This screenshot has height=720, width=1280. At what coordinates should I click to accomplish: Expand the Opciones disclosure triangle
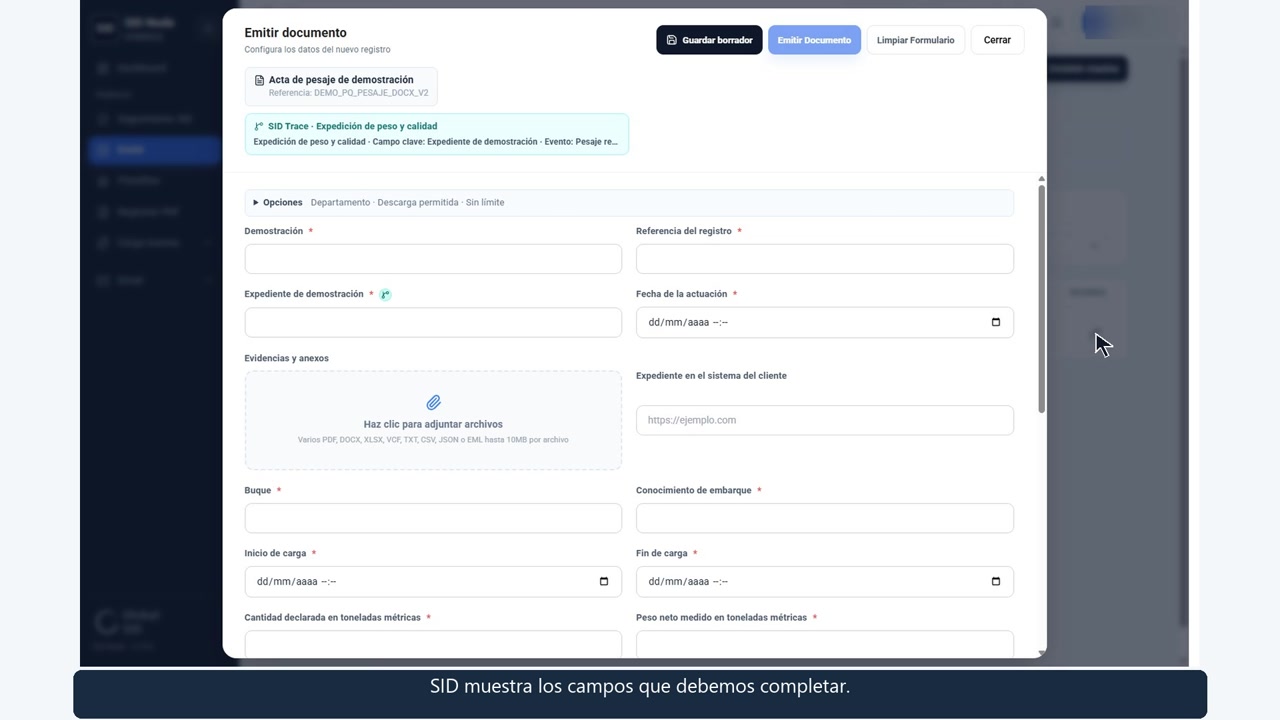click(x=256, y=203)
